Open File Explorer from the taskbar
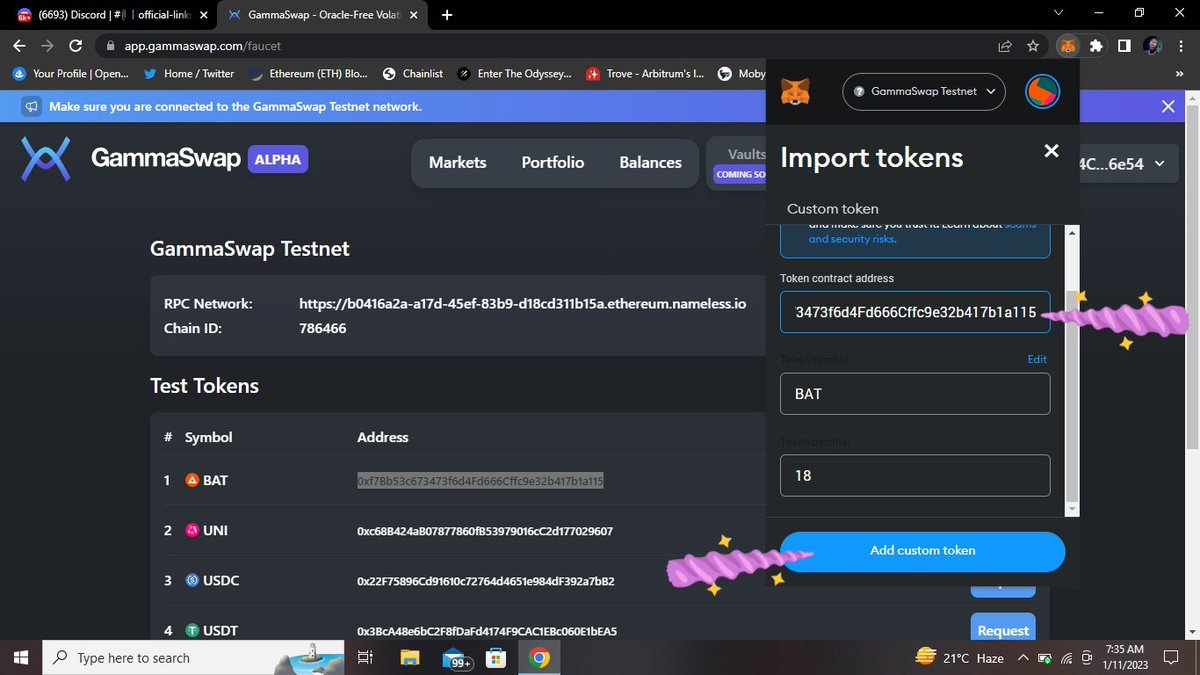This screenshot has width=1200, height=675. coord(410,658)
